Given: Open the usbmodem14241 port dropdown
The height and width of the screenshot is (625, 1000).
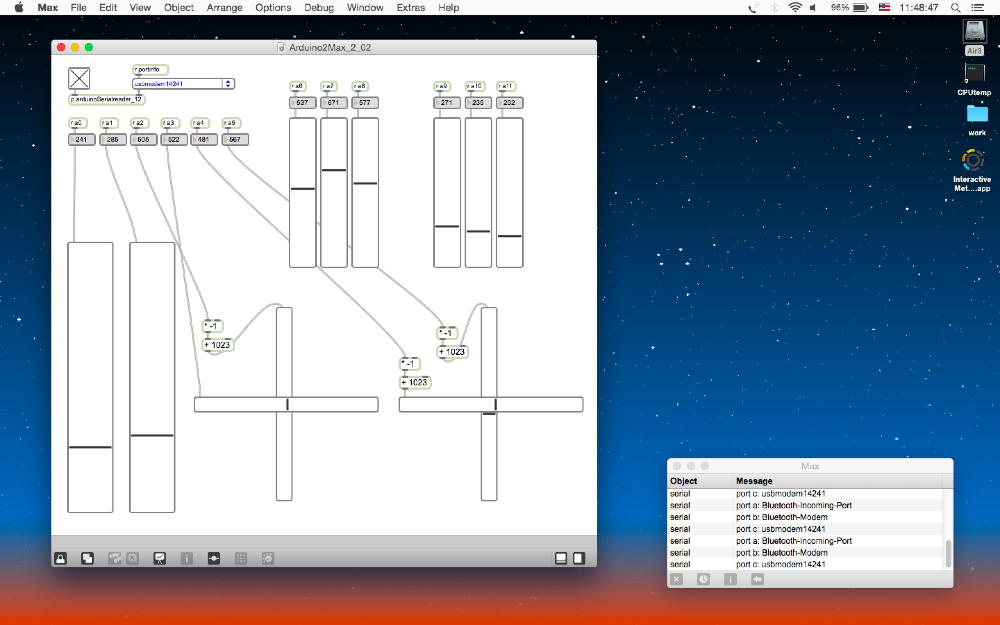Looking at the screenshot, I should tap(183, 84).
